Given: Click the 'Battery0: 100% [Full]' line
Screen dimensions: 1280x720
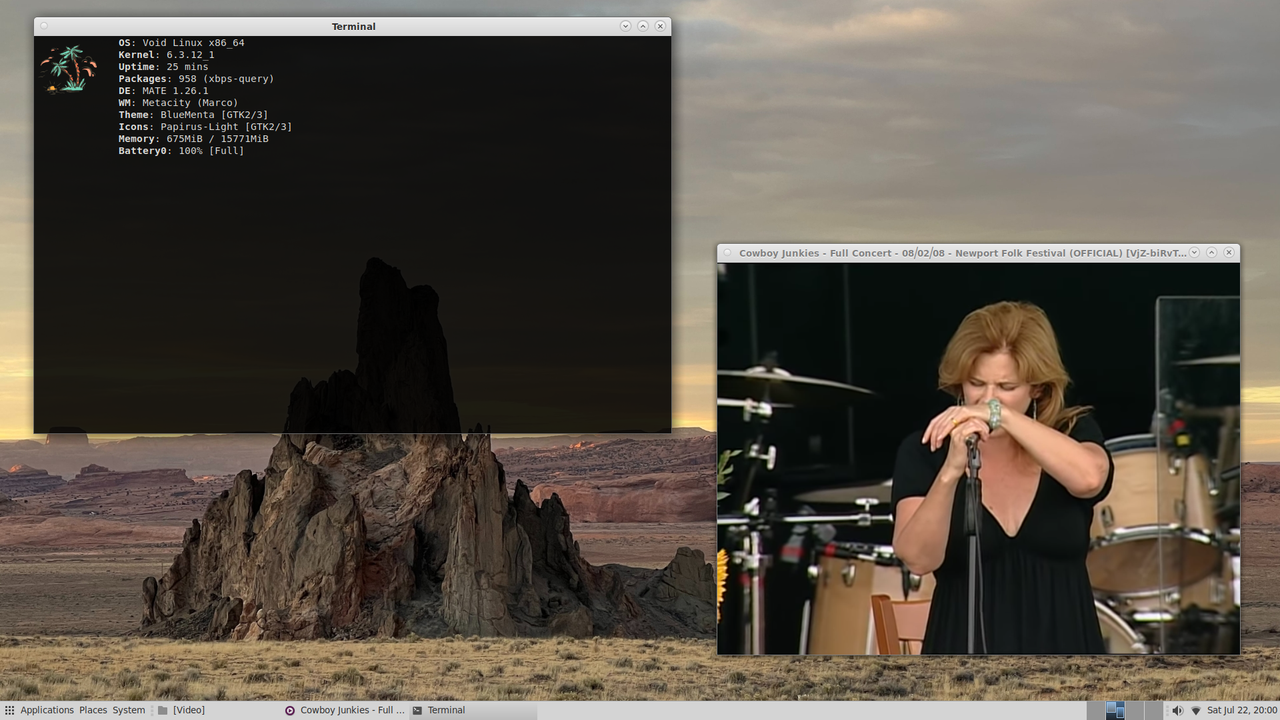Looking at the screenshot, I should tap(181, 151).
